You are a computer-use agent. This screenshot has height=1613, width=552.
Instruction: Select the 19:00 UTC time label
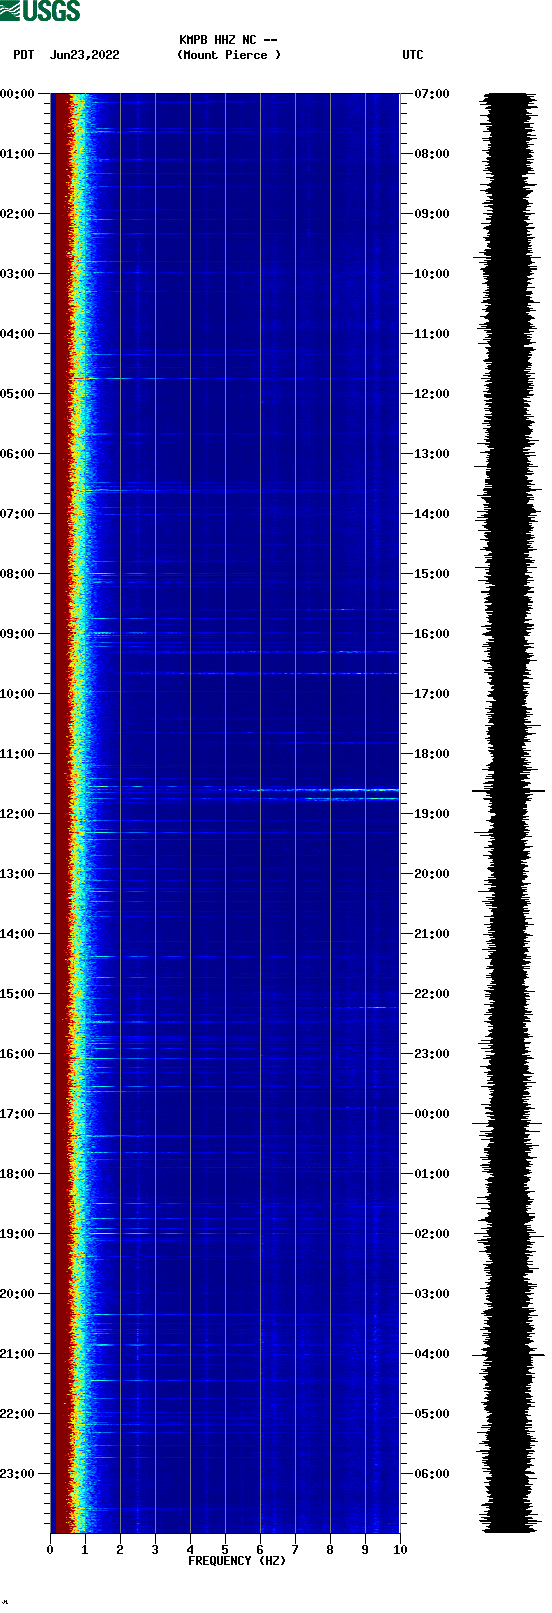[432, 814]
